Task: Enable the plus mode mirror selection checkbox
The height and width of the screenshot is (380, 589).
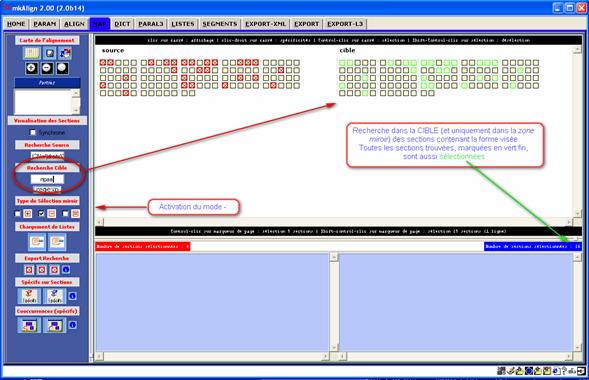Action: click(x=17, y=214)
